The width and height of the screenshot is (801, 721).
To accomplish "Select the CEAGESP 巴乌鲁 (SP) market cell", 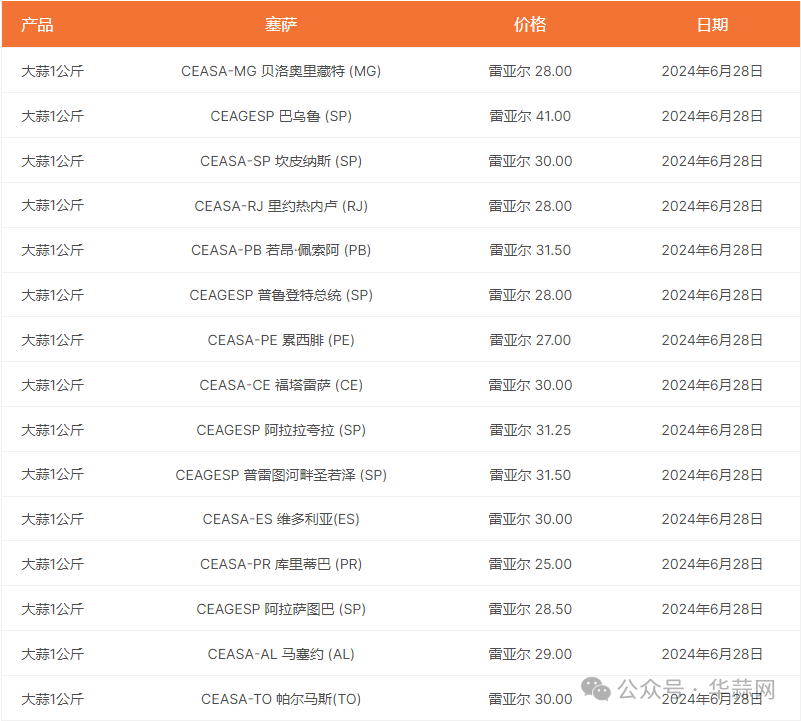I will 281,116.
